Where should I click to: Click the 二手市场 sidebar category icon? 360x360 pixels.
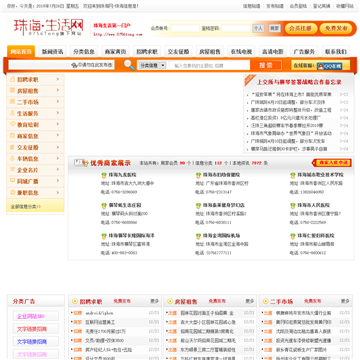[12, 102]
